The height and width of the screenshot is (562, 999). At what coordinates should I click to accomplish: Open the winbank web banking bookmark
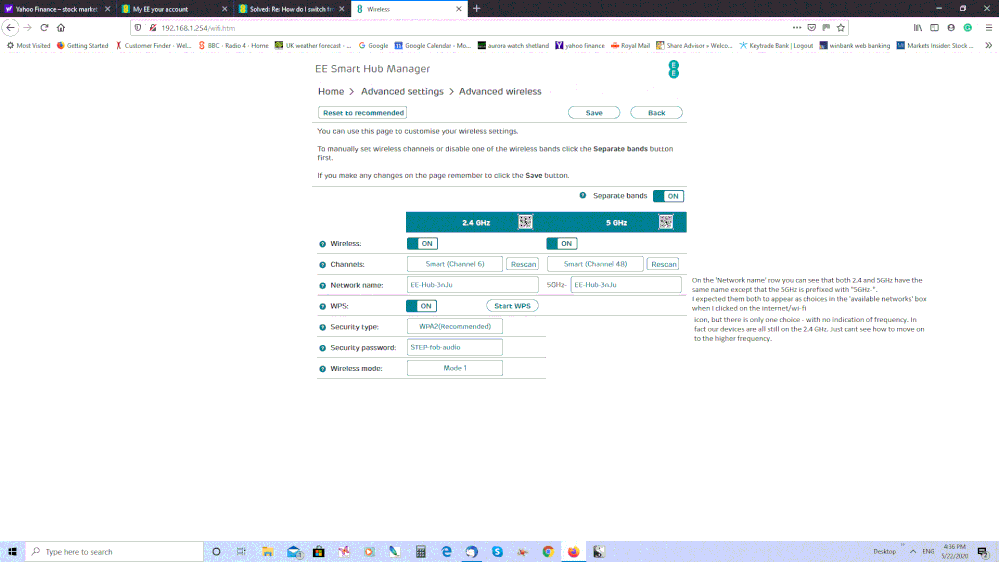[x=854, y=45]
